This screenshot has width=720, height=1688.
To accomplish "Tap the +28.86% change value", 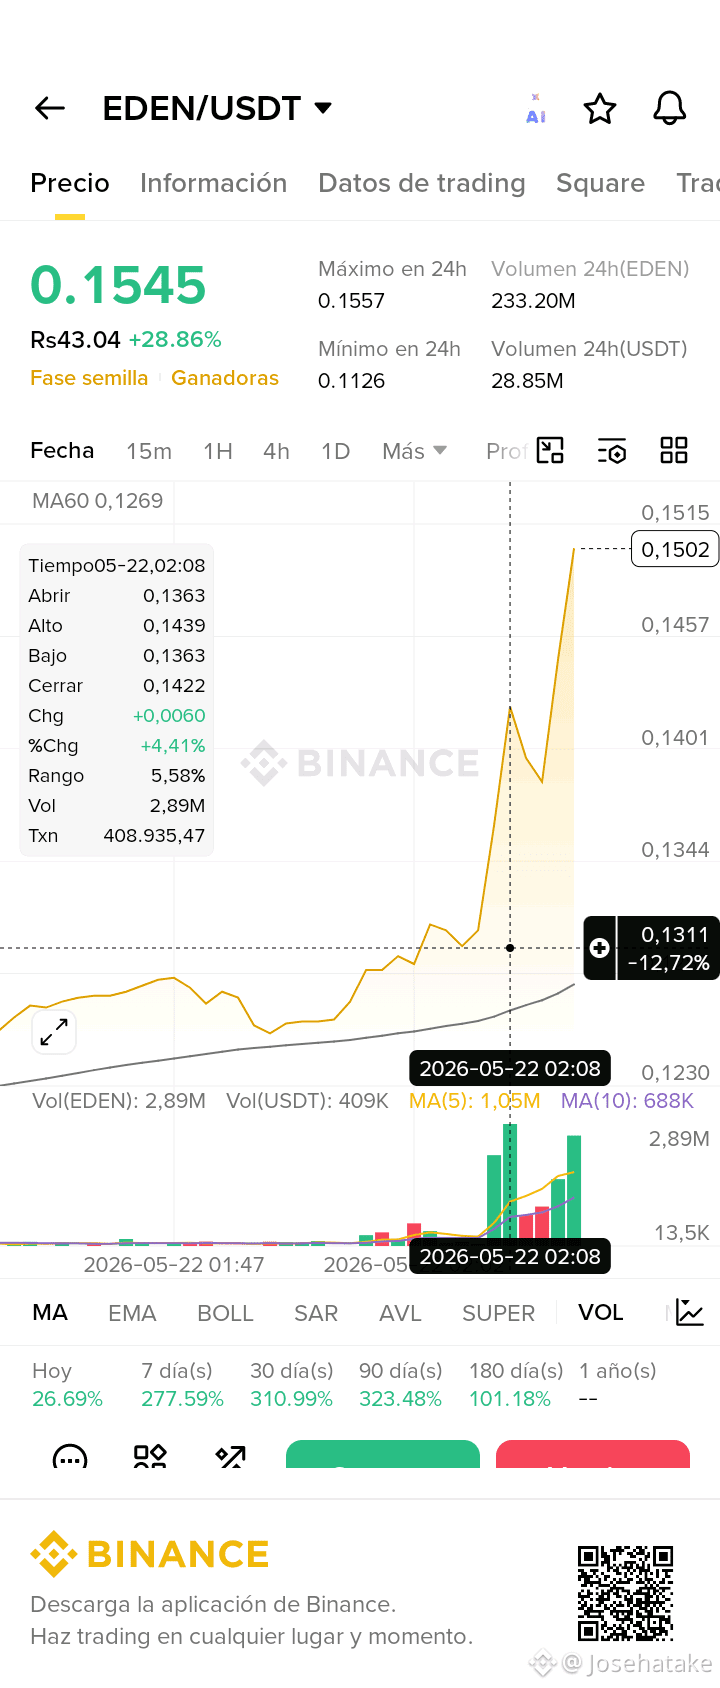I will [175, 339].
